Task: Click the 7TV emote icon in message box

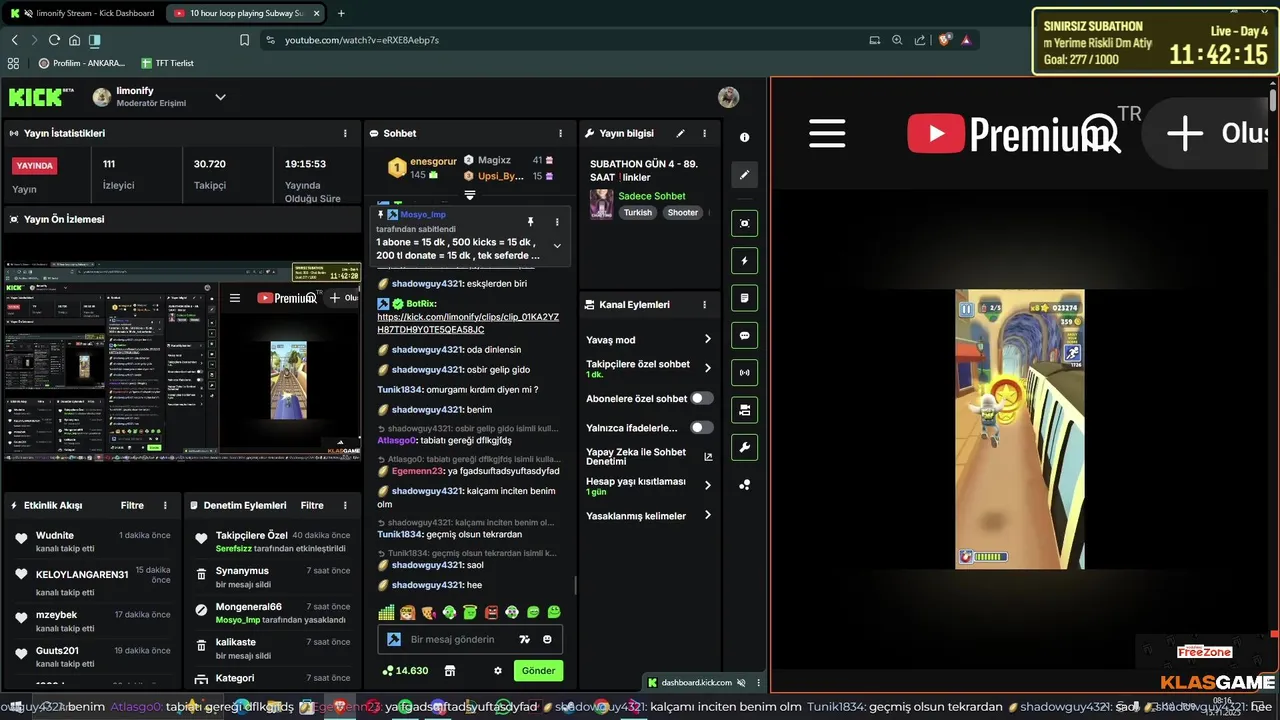Action: click(x=524, y=640)
